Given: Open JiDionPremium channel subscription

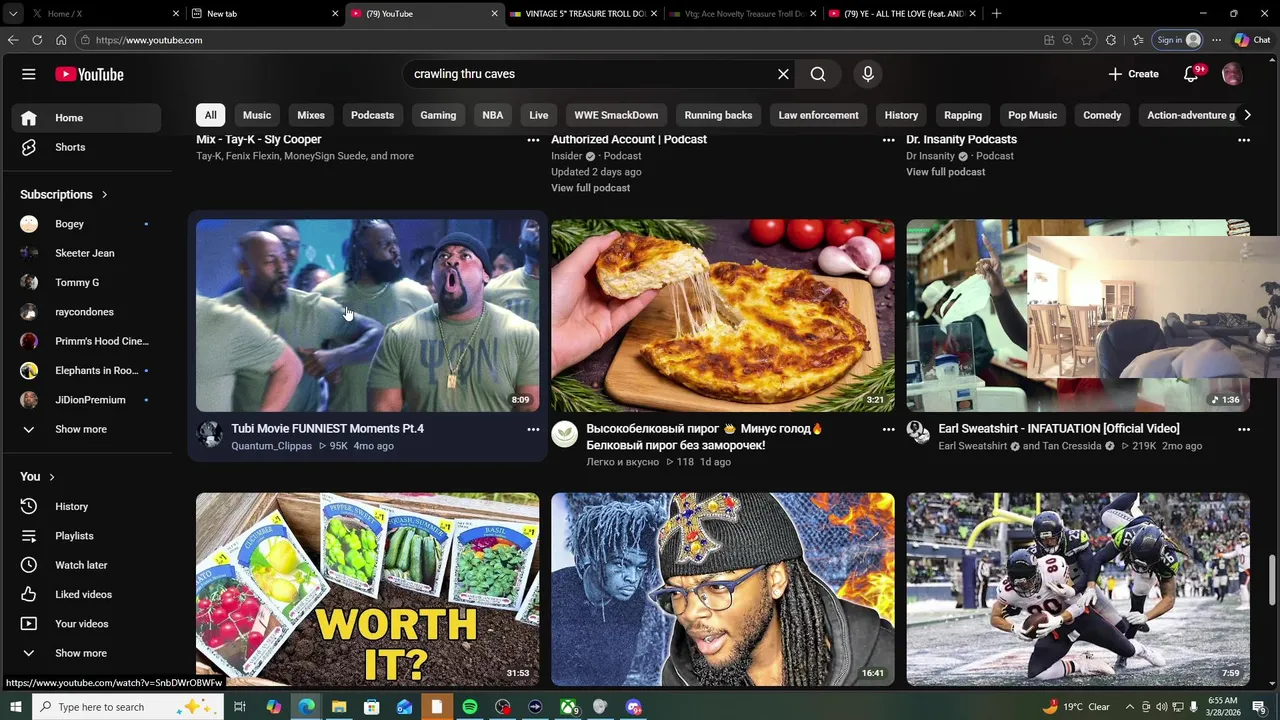Looking at the screenshot, I should [87, 400].
